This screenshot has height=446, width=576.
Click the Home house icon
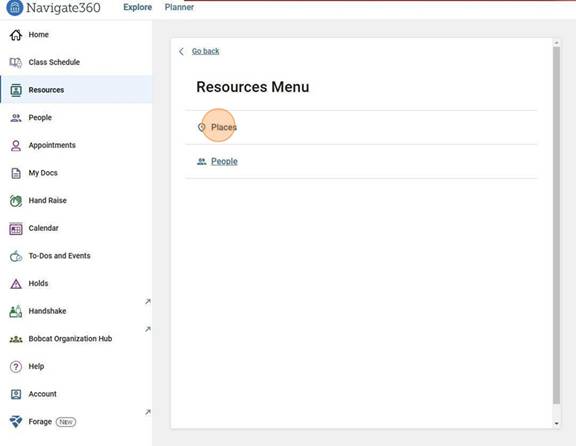[16, 35]
